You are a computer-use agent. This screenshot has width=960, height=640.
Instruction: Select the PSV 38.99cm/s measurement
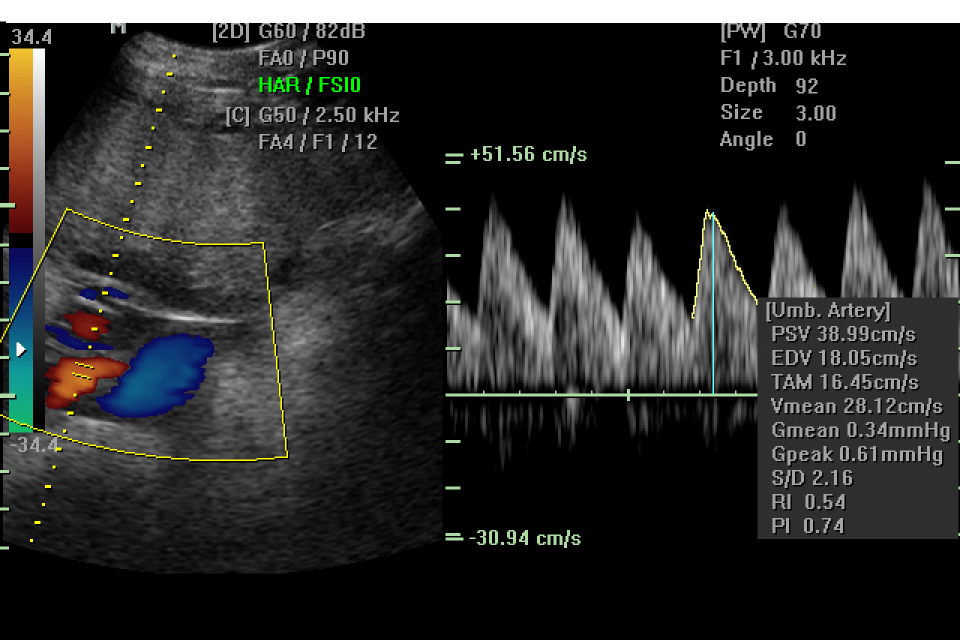pyautogui.click(x=843, y=334)
